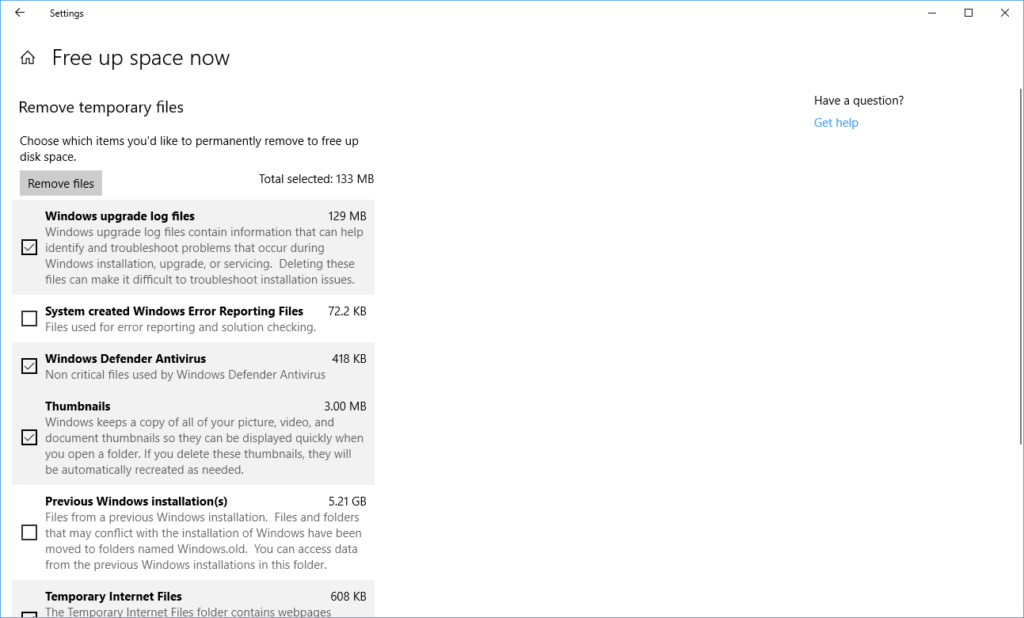This screenshot has height=618, width=1024.
Task: Maximize the Settings window
Action: point(967,13)
